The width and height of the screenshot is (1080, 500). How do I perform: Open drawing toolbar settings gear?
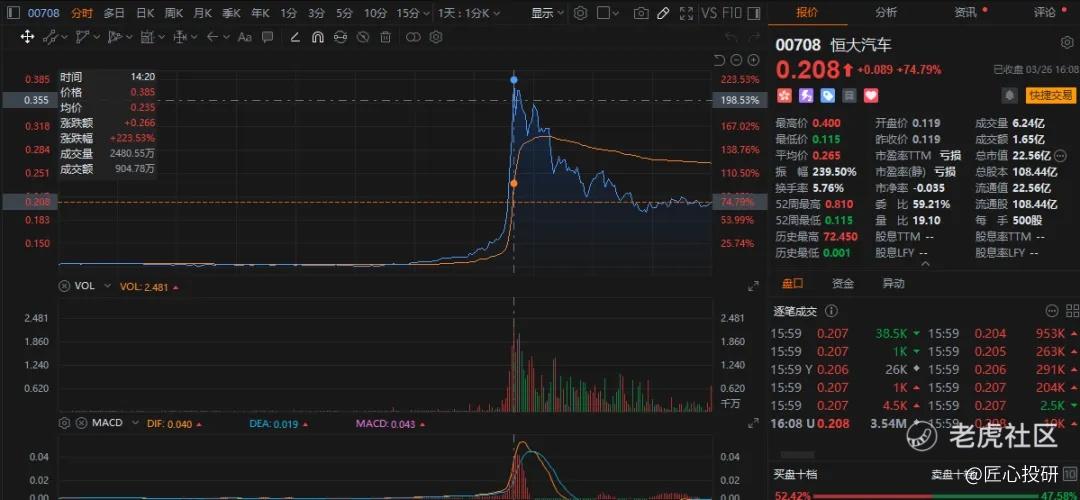(x=435, y=37)
